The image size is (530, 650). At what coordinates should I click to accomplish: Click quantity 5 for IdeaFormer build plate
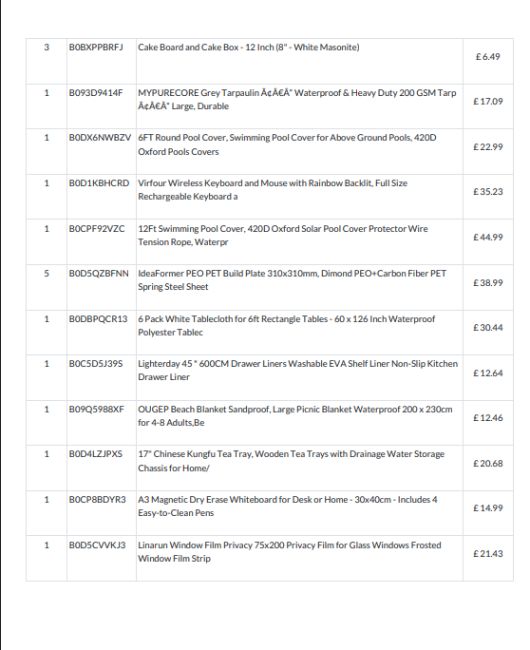46,274
